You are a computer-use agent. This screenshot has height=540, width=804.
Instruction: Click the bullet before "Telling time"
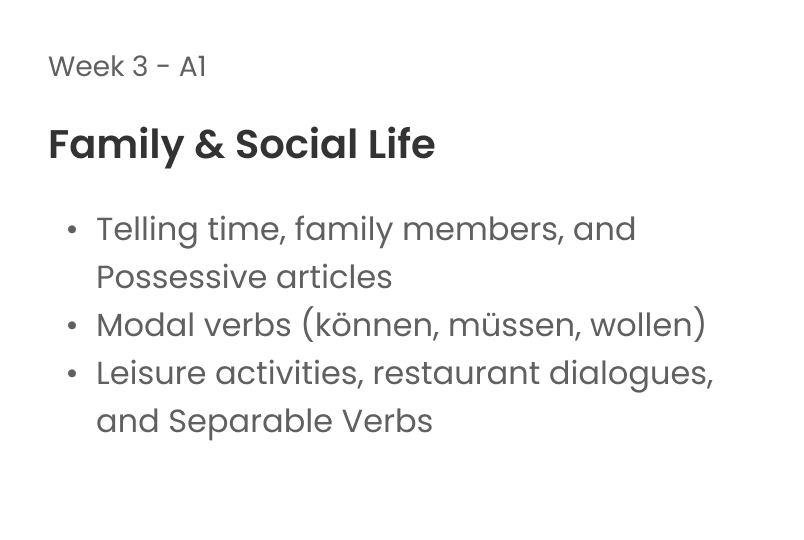74,230
